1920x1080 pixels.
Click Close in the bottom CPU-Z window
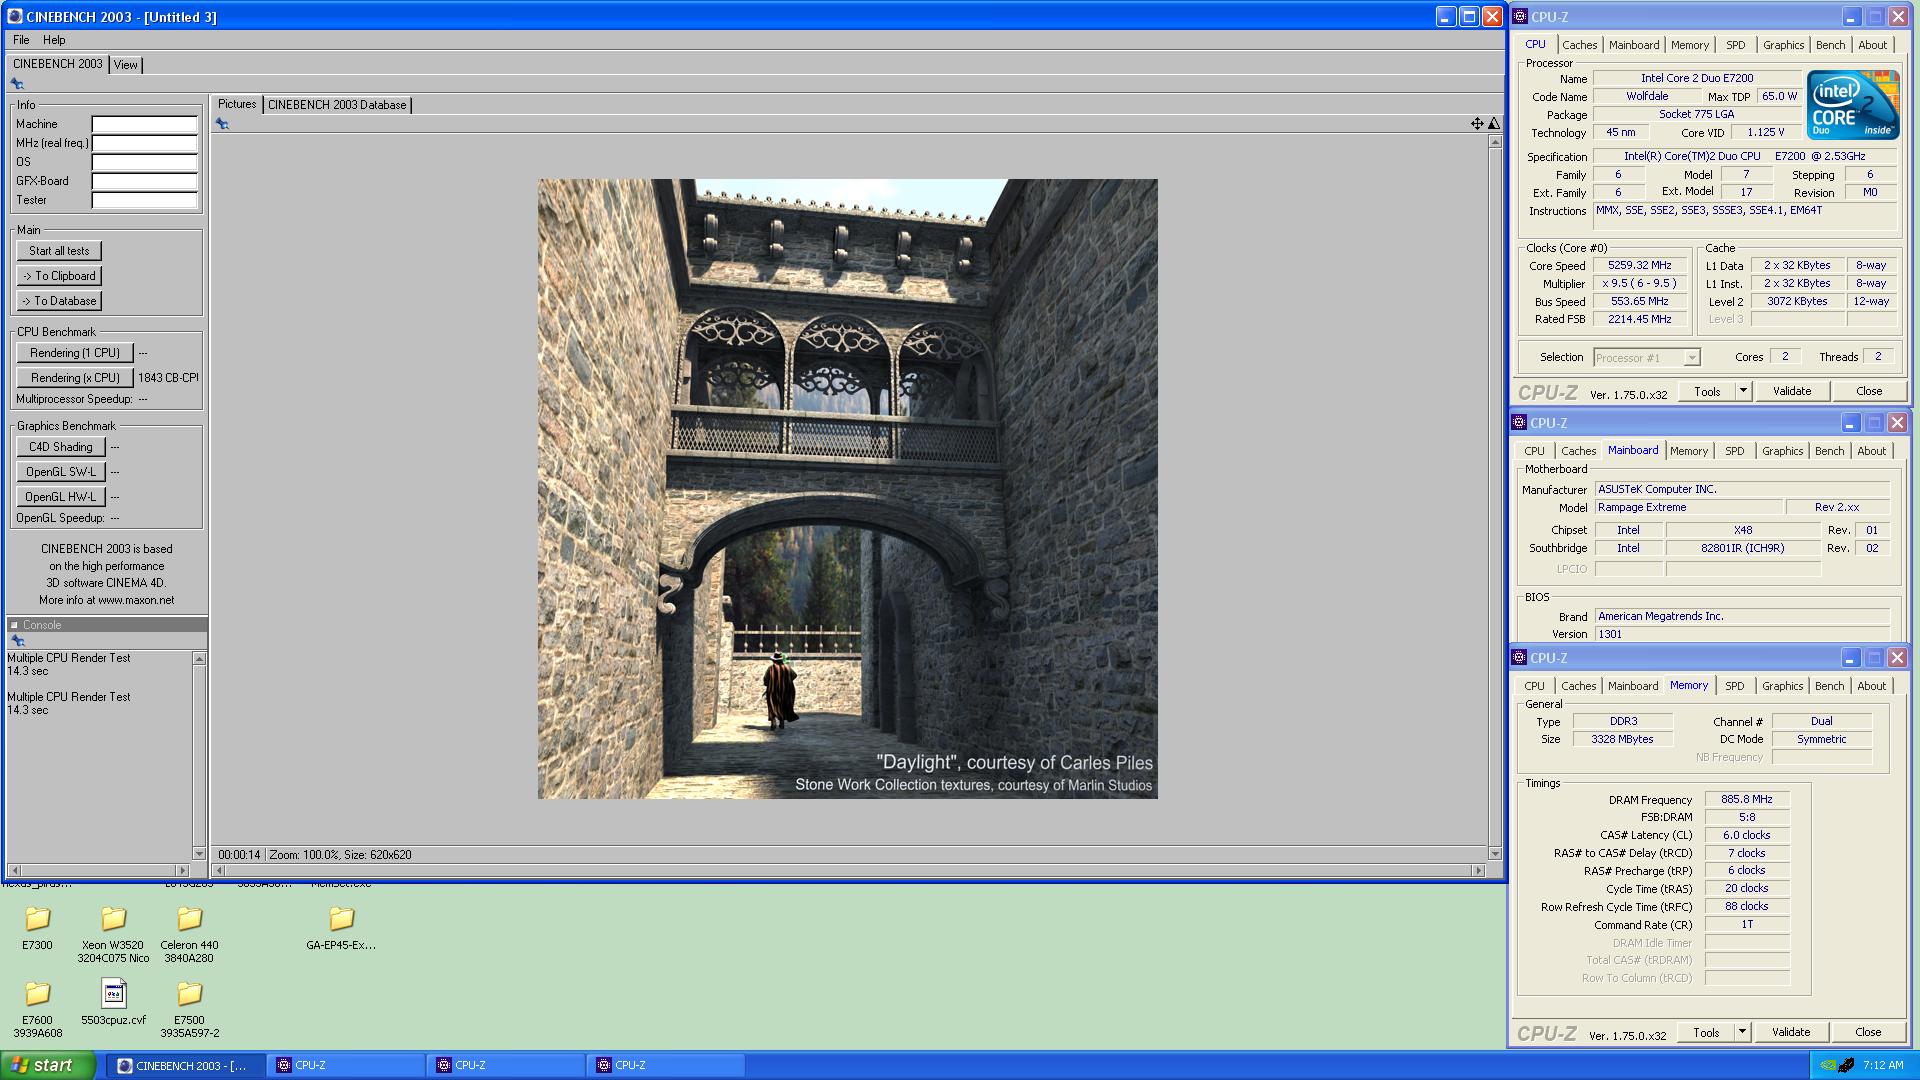click(1867, 1032)
